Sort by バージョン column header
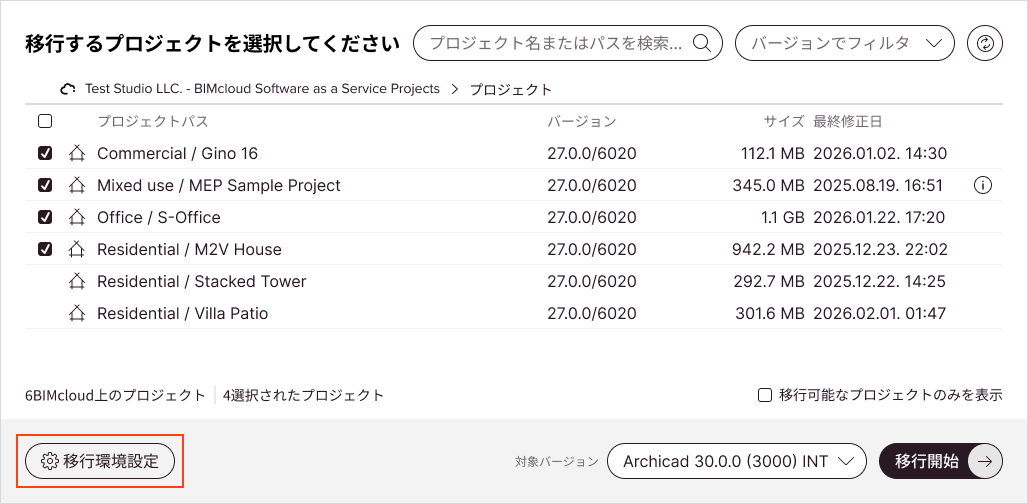This screenshot has width=1028, height=504. point(582,121)
